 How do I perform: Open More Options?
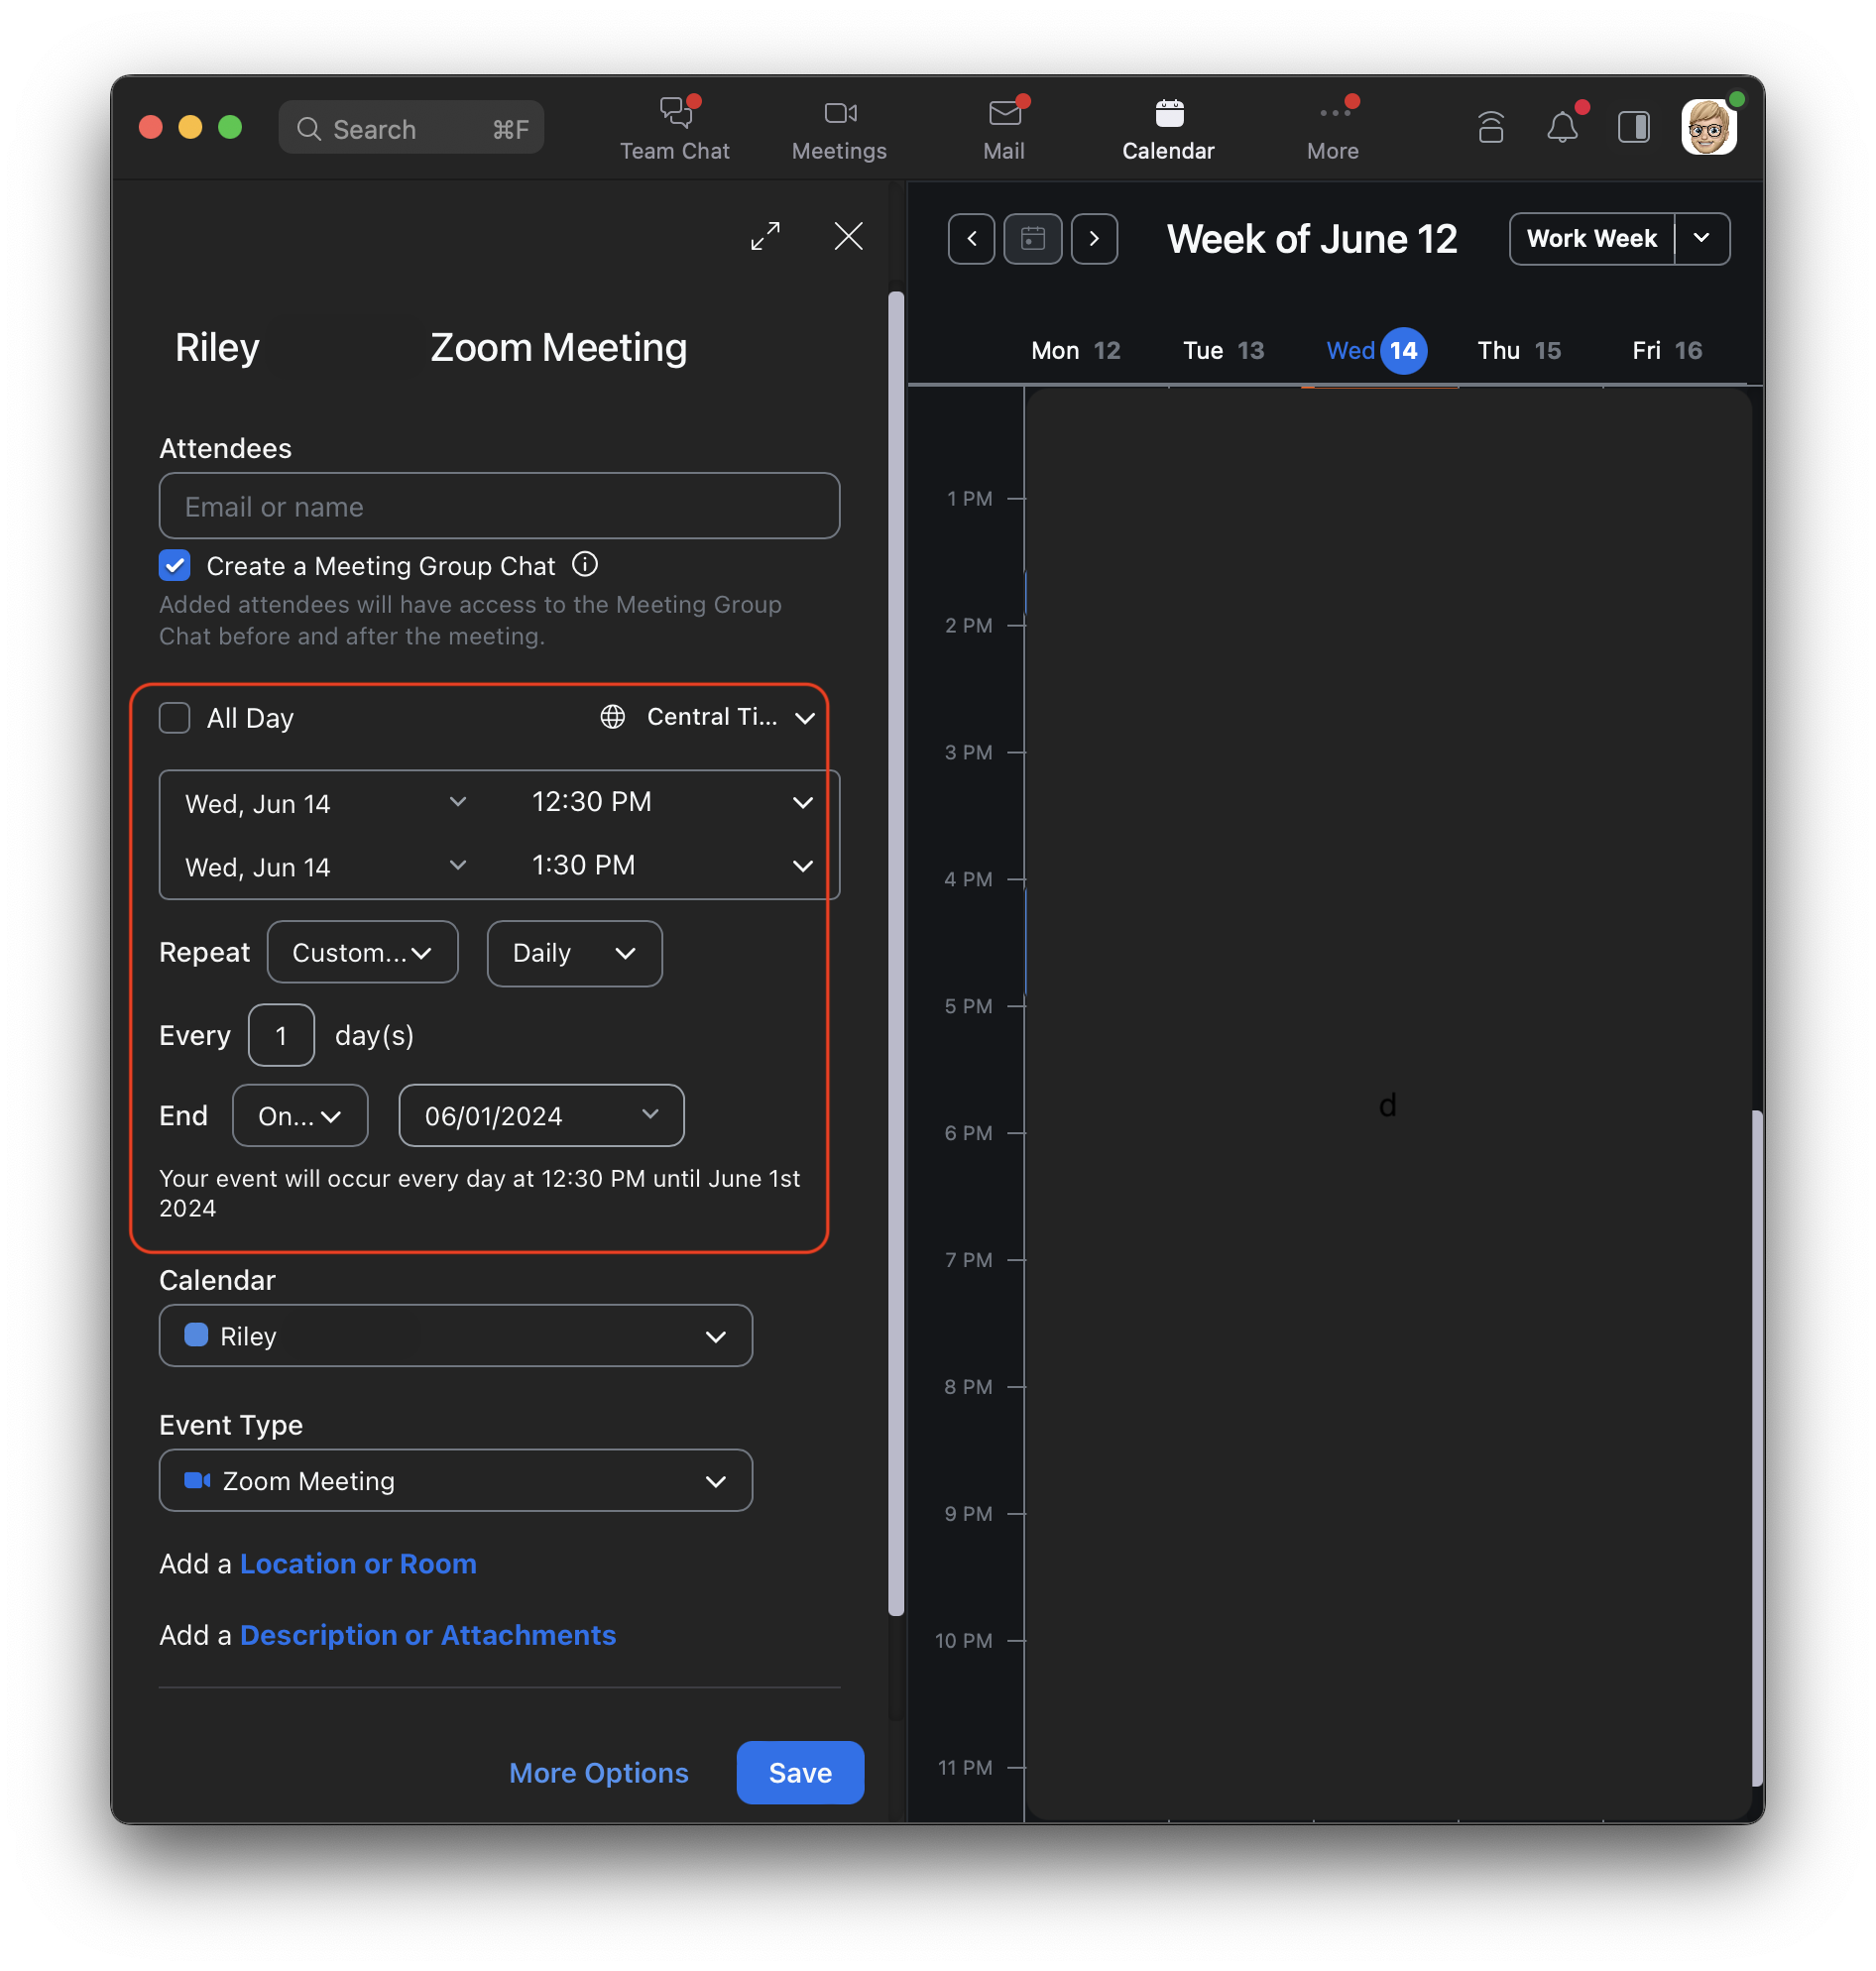[598, 1772]
